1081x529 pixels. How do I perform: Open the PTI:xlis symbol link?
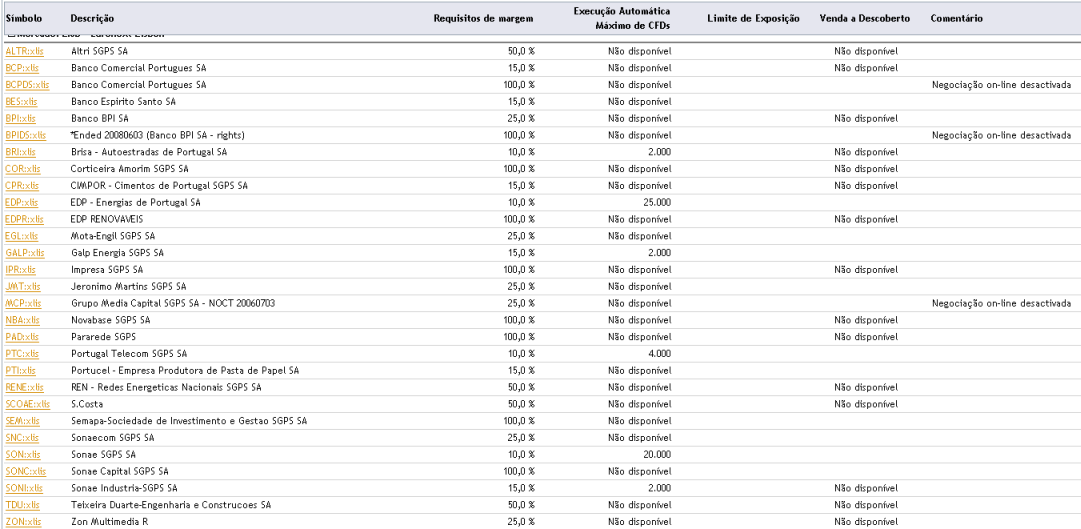pyautogui.click(x=21, y=370)
